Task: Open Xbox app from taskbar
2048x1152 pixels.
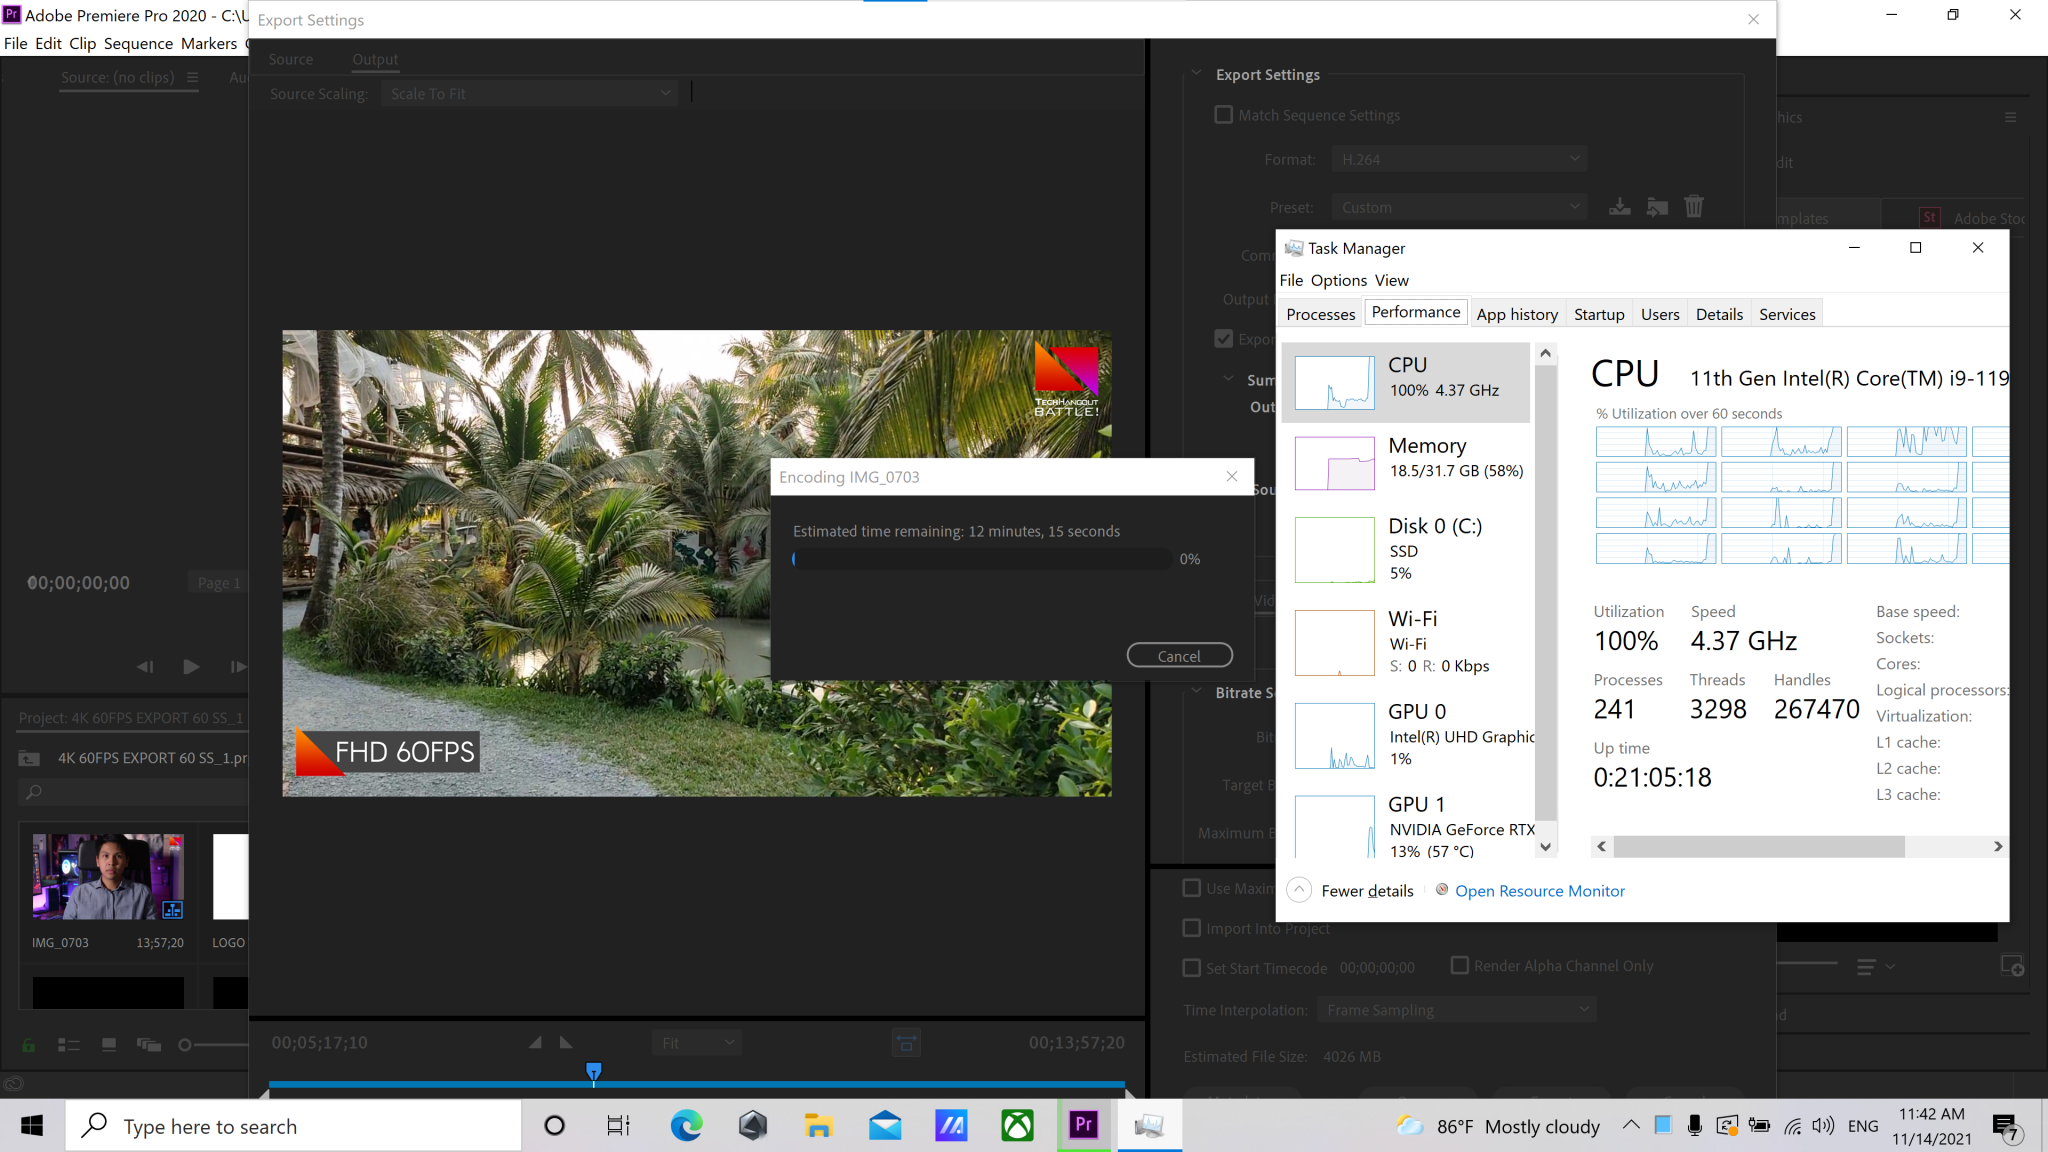Action: 1017,1126
